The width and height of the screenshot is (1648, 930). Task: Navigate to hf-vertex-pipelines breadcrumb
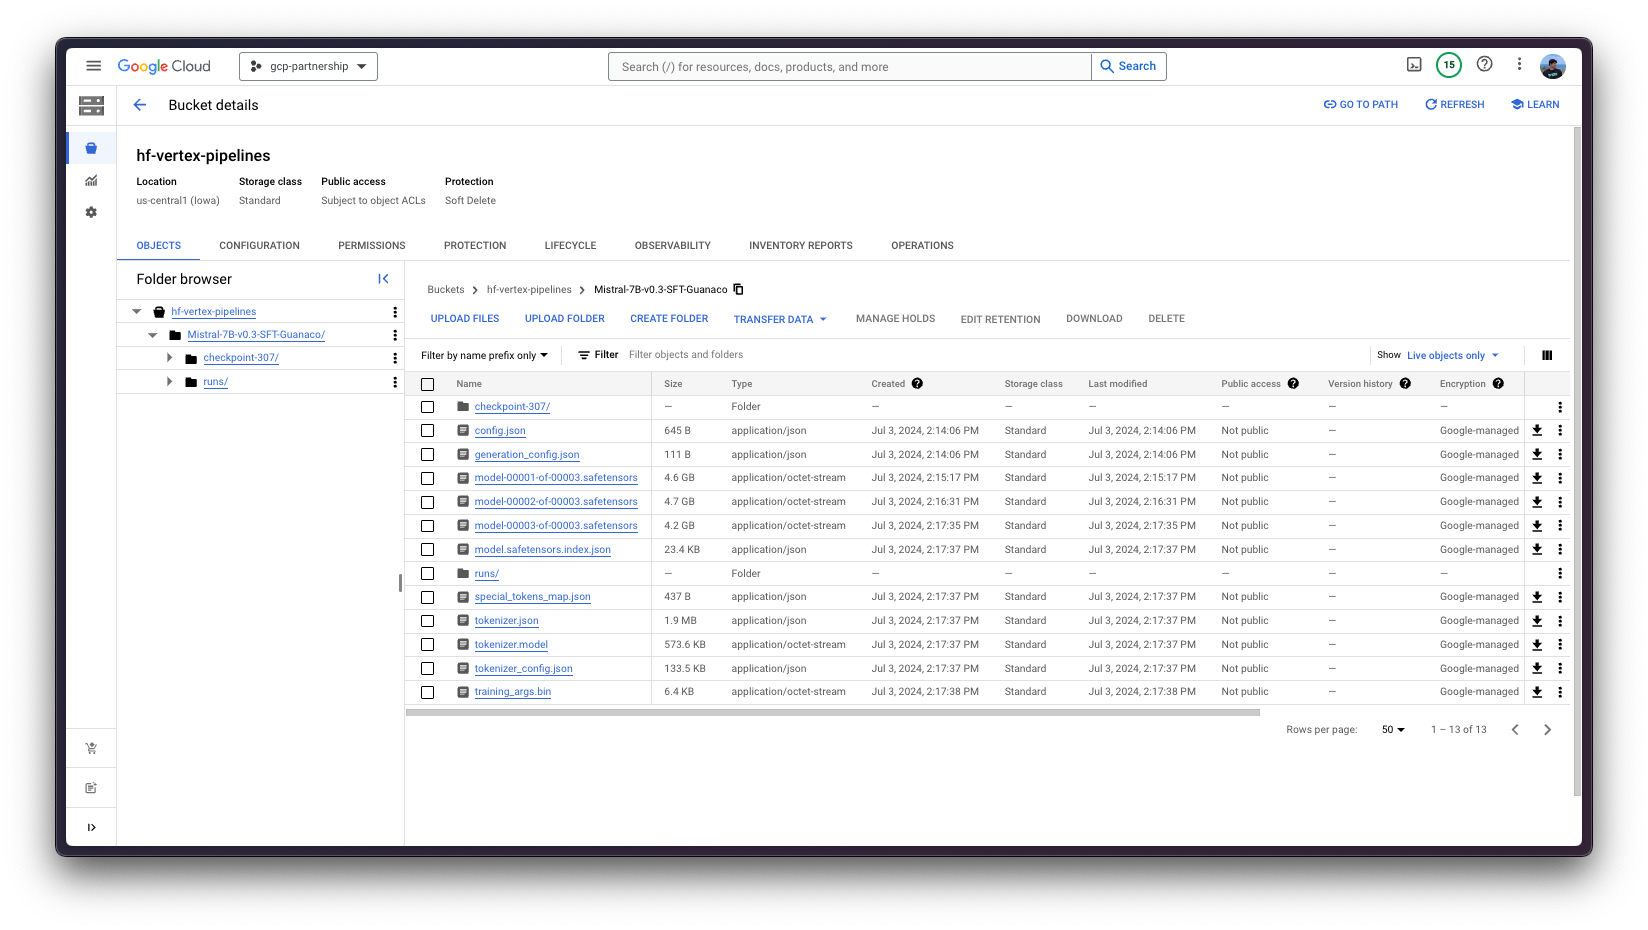click(529, 290)
